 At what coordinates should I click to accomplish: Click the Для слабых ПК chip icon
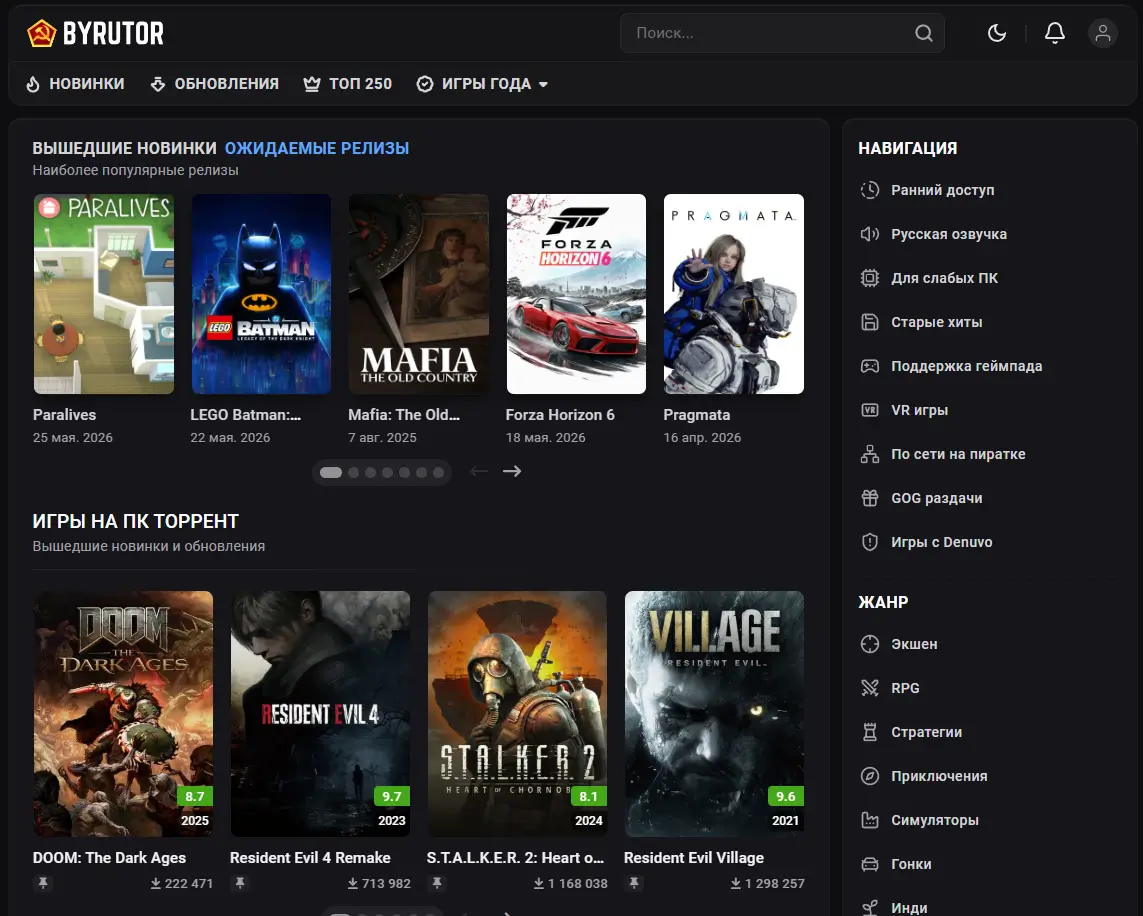870,278
